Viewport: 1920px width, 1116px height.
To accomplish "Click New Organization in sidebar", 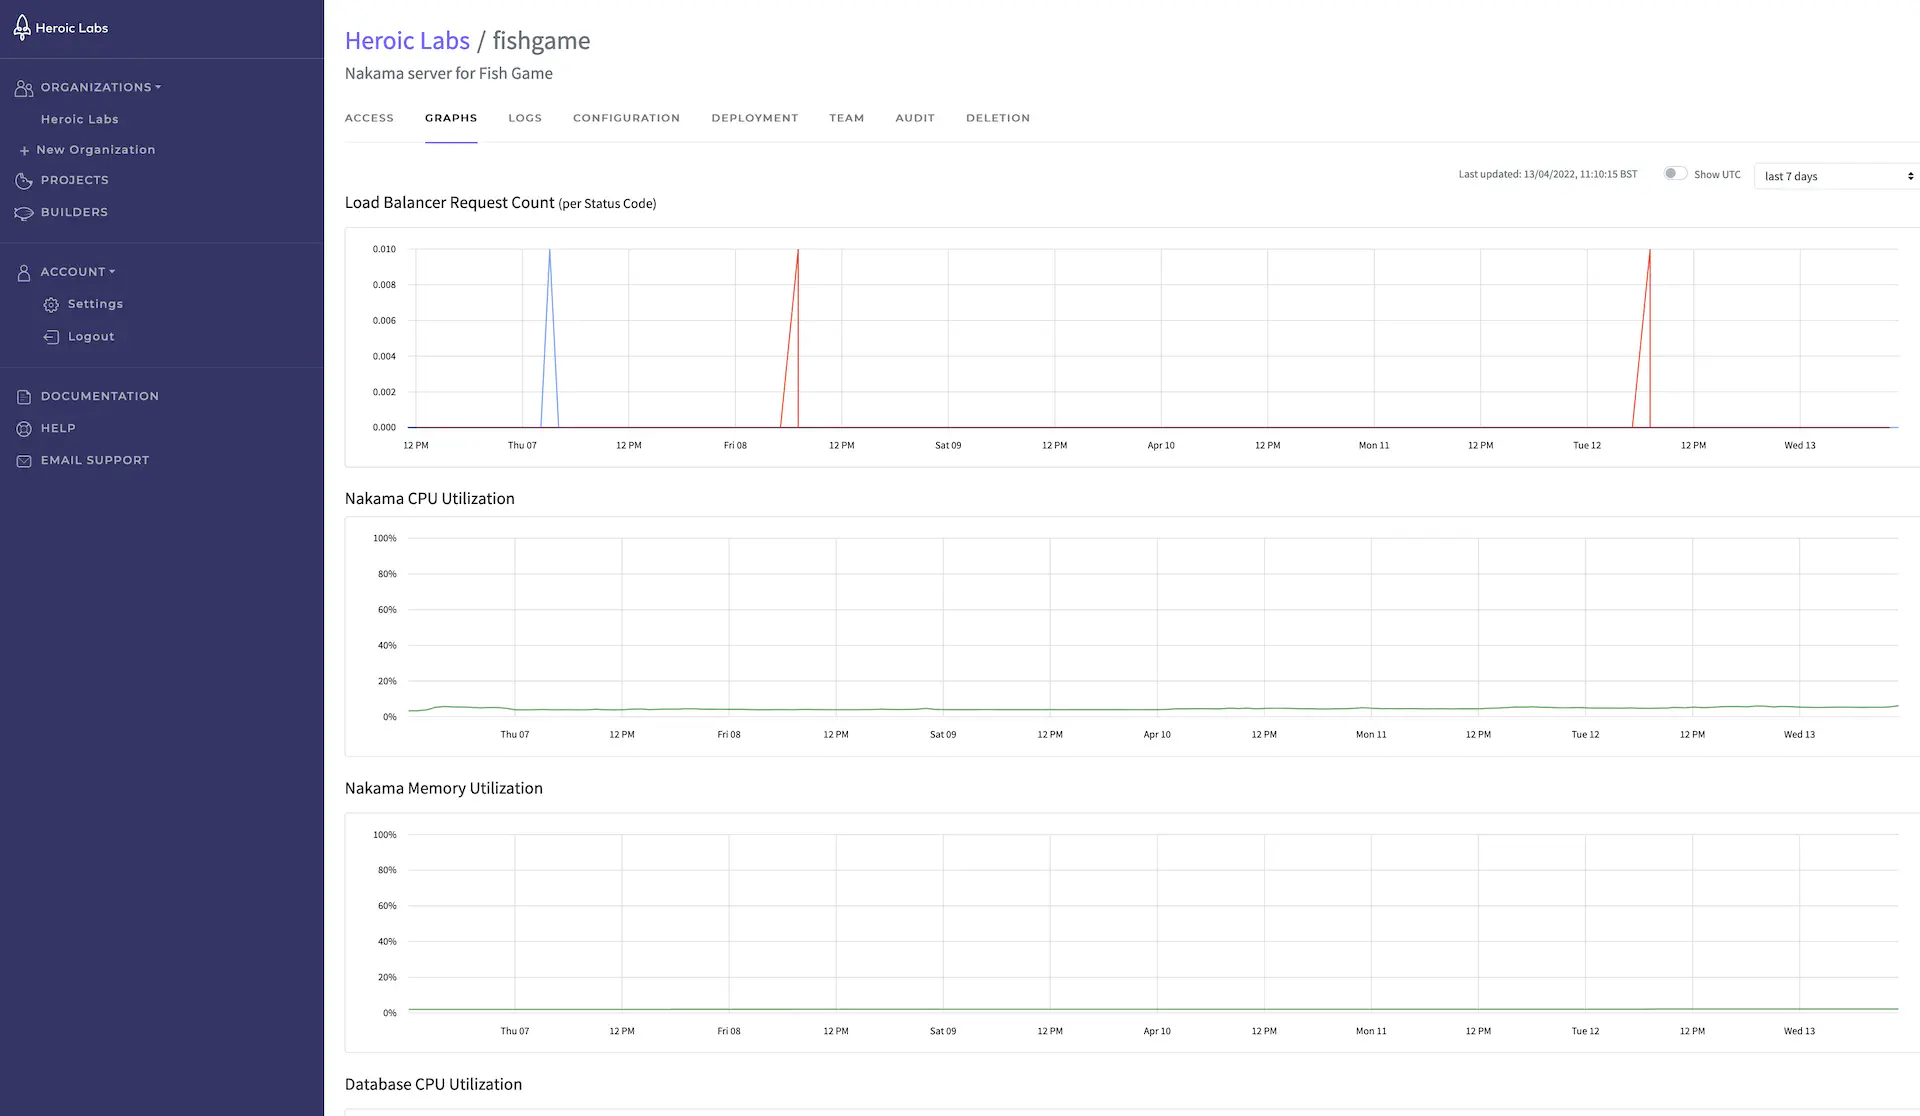I will coord(96,150).
